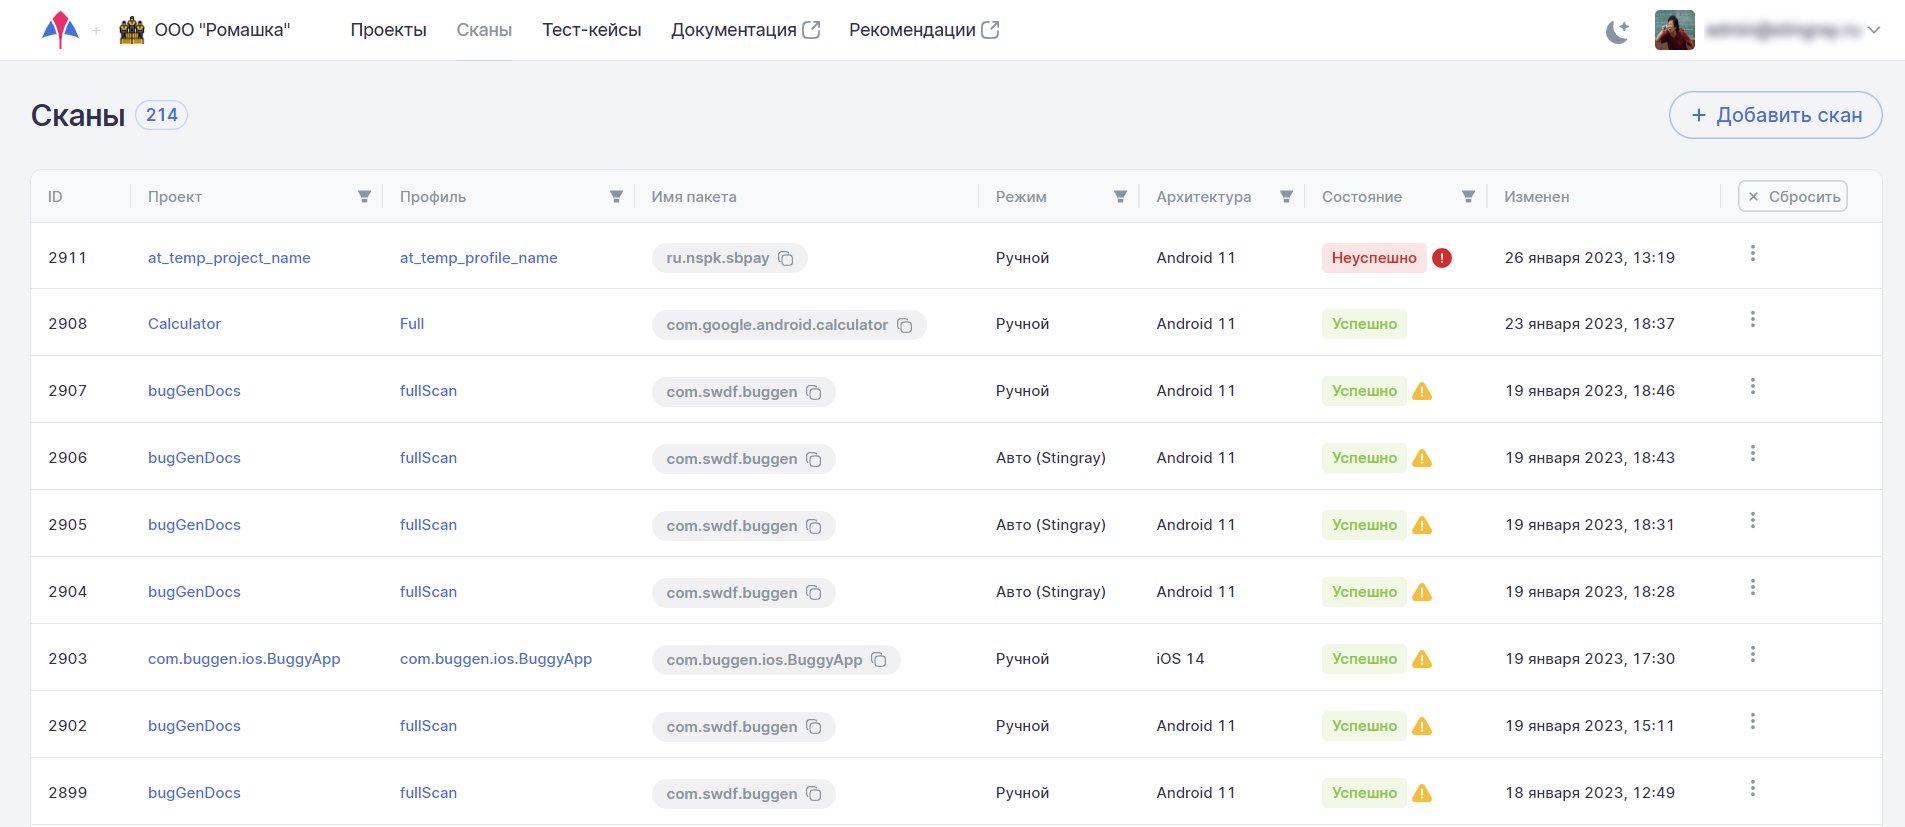Toggle dark mode with moon icon
The image size is (1905, 827).
tap(1617, 31)
